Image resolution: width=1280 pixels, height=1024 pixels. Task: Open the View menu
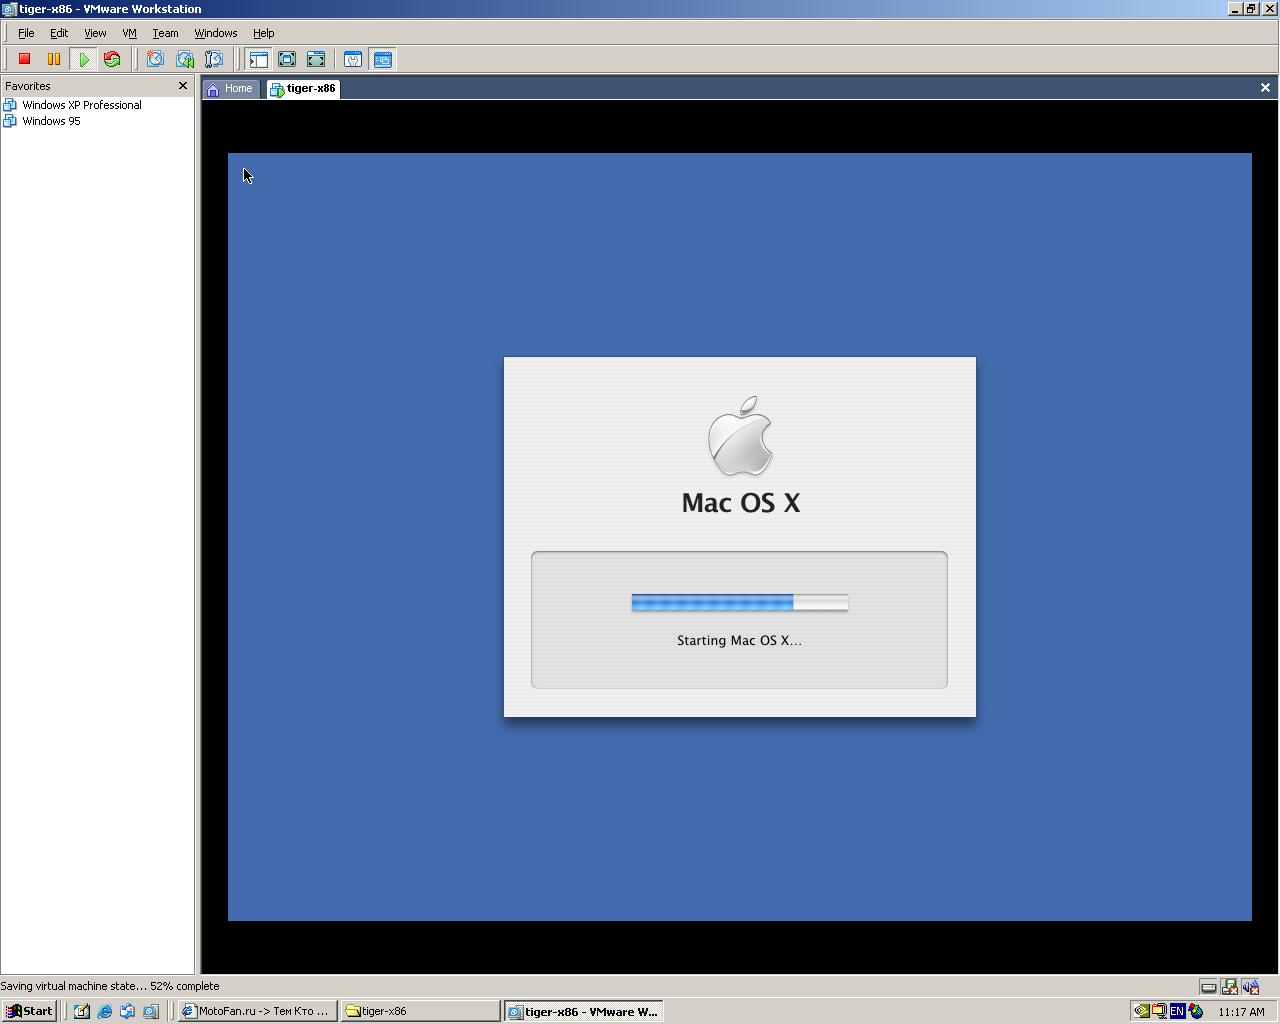coord(95,33)
